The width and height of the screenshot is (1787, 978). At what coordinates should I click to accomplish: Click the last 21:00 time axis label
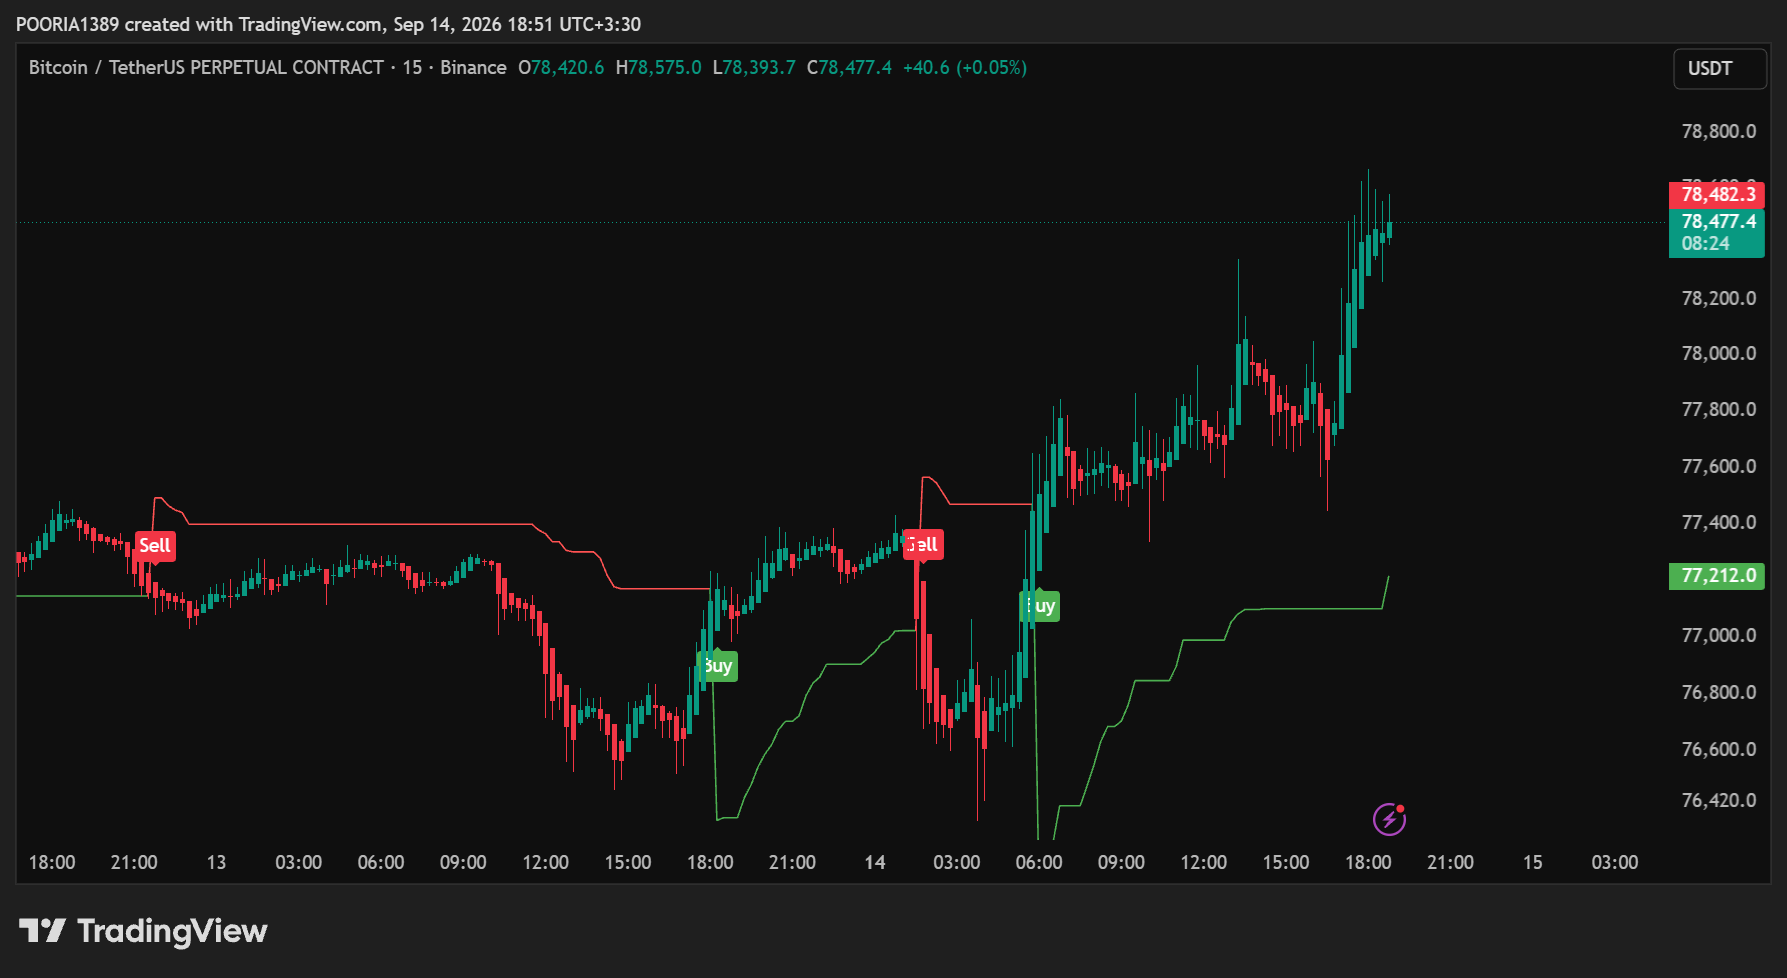click(1450, 863)
